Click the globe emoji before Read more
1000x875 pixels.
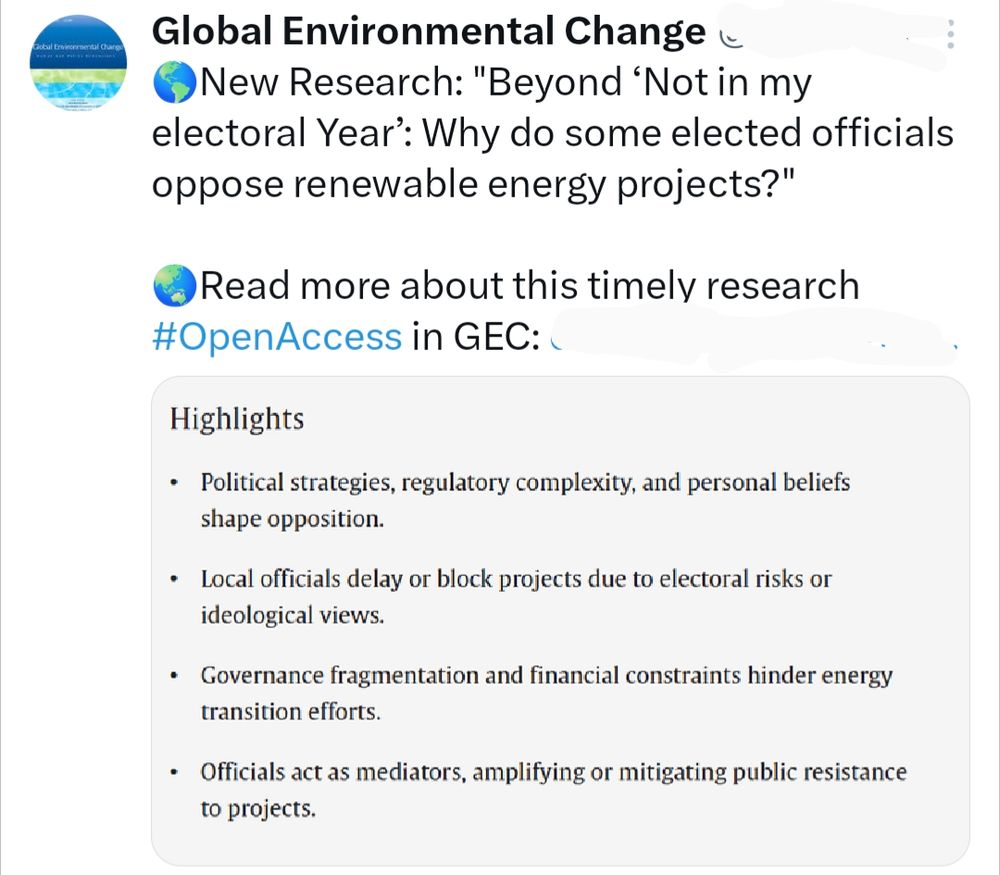click(175, 286)
